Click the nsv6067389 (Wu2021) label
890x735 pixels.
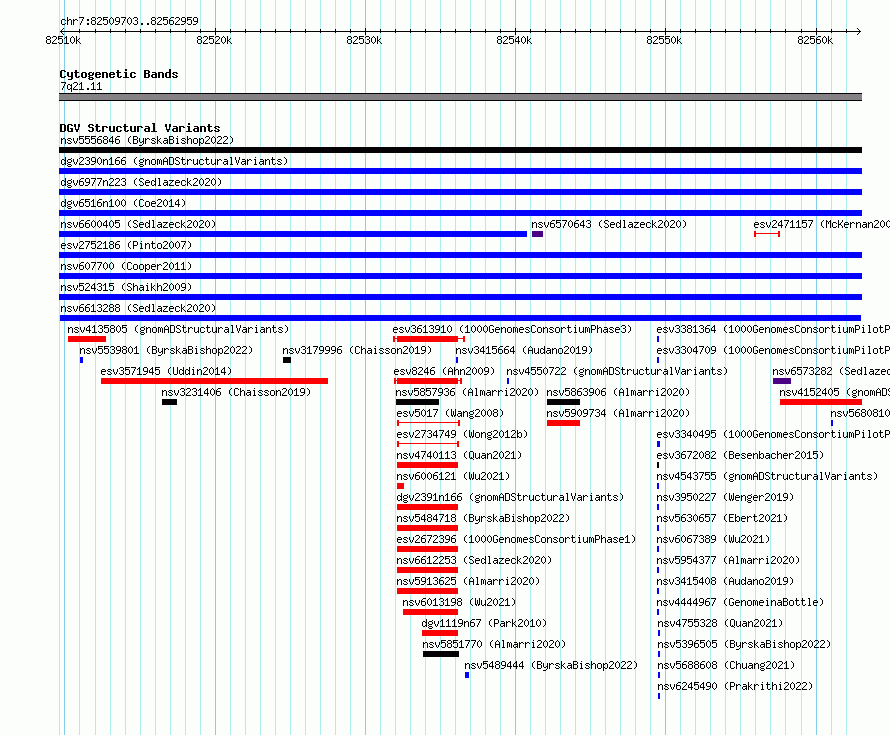(x=713, y=539)
